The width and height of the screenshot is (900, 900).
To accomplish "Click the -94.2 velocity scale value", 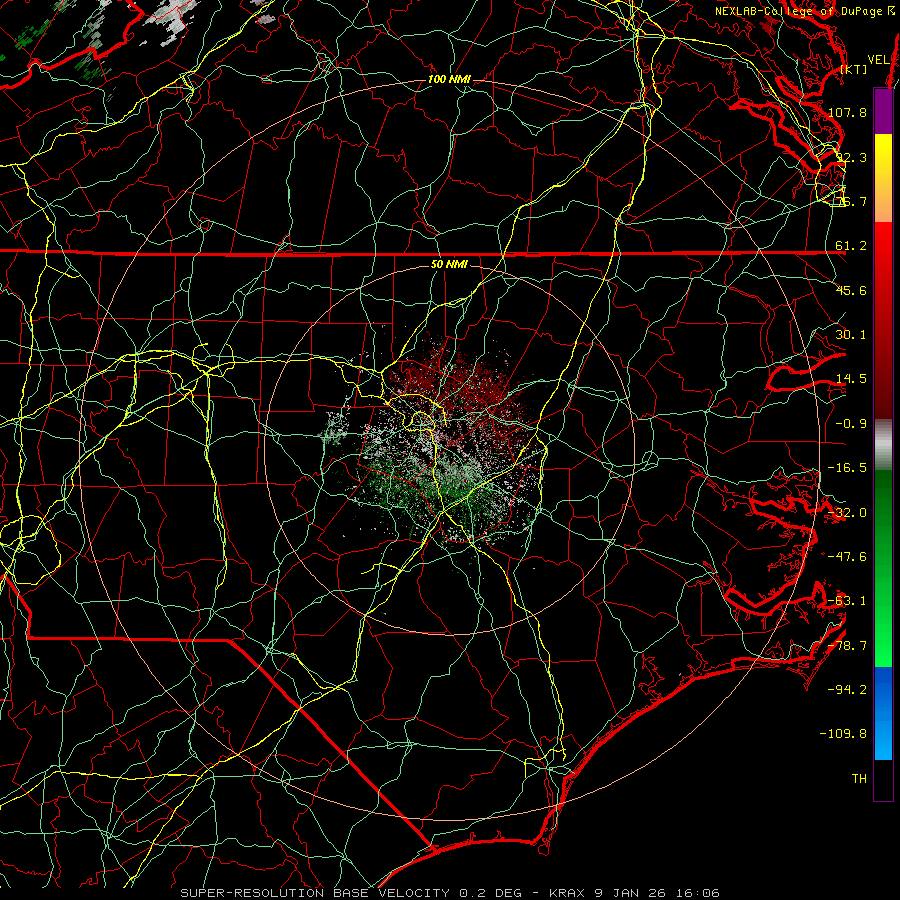I will click(847, 689).
